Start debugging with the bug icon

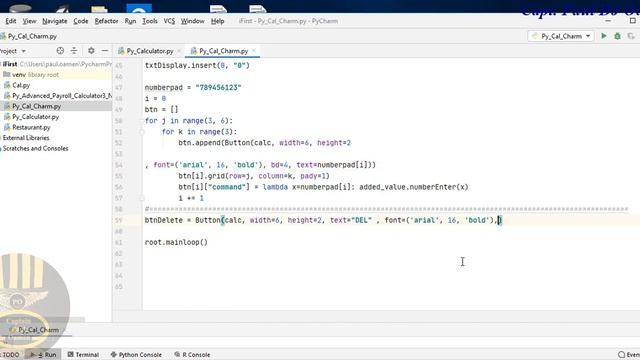tap(618, 36)
